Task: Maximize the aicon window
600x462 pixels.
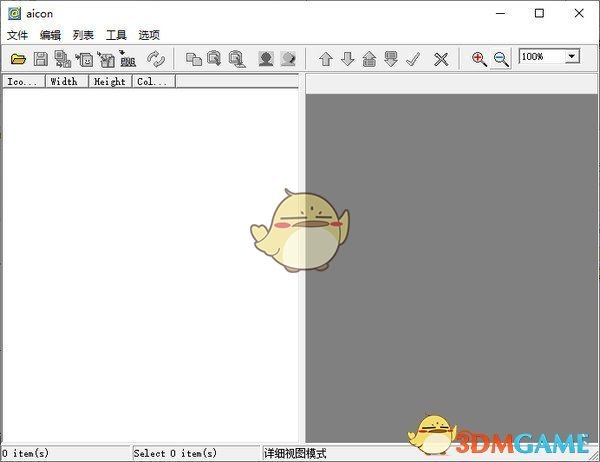Action: pos(539,13)
